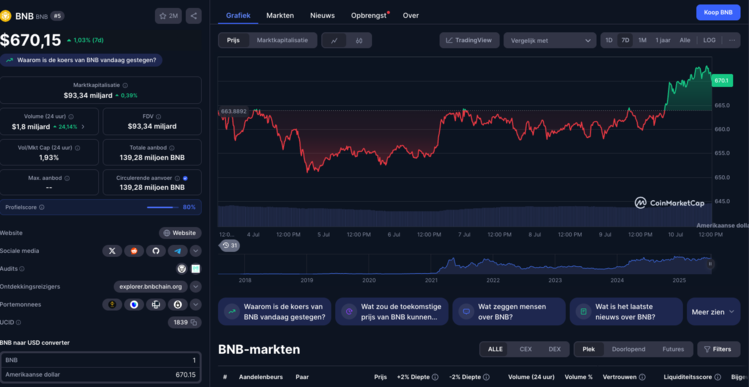Click the Koop BNB button
Image resolution: width=749 pixels, height=387 pixels.
pyautogui.click(x=718, y=12)
